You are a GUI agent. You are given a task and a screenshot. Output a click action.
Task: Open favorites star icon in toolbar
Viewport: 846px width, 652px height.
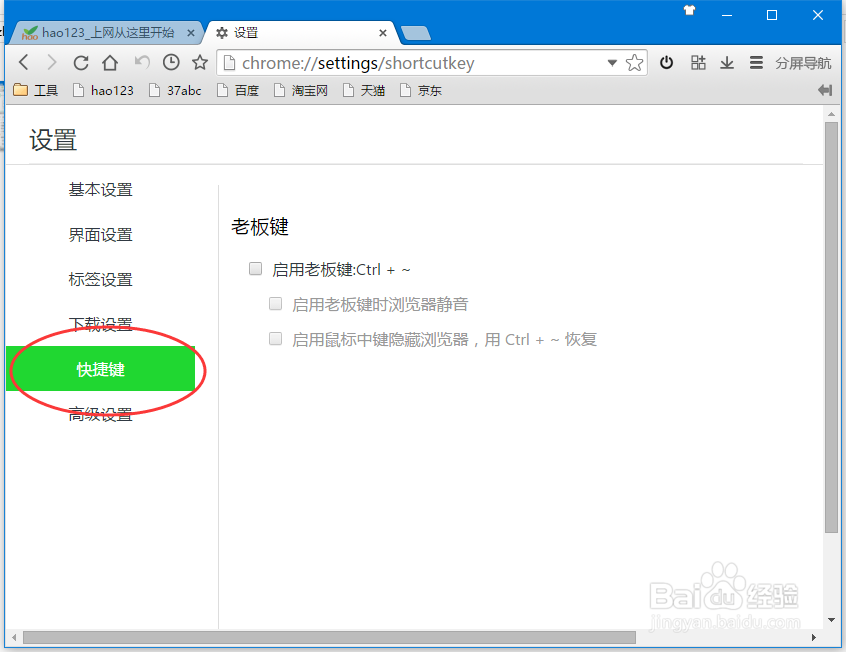tap(200, 62)
